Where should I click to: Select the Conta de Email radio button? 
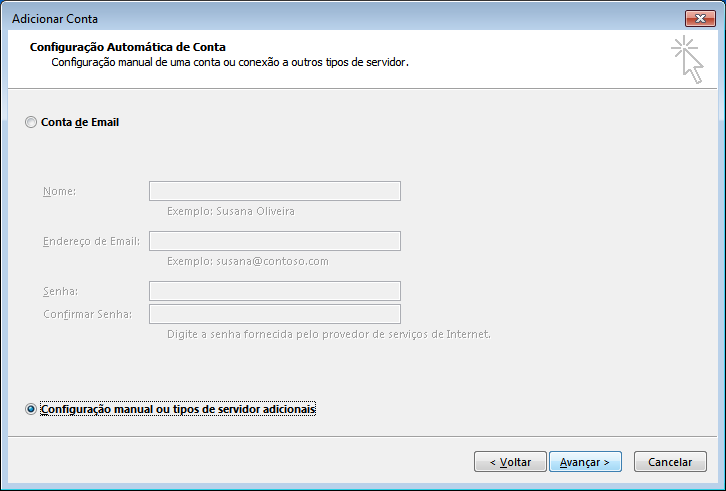click(31, 122)
